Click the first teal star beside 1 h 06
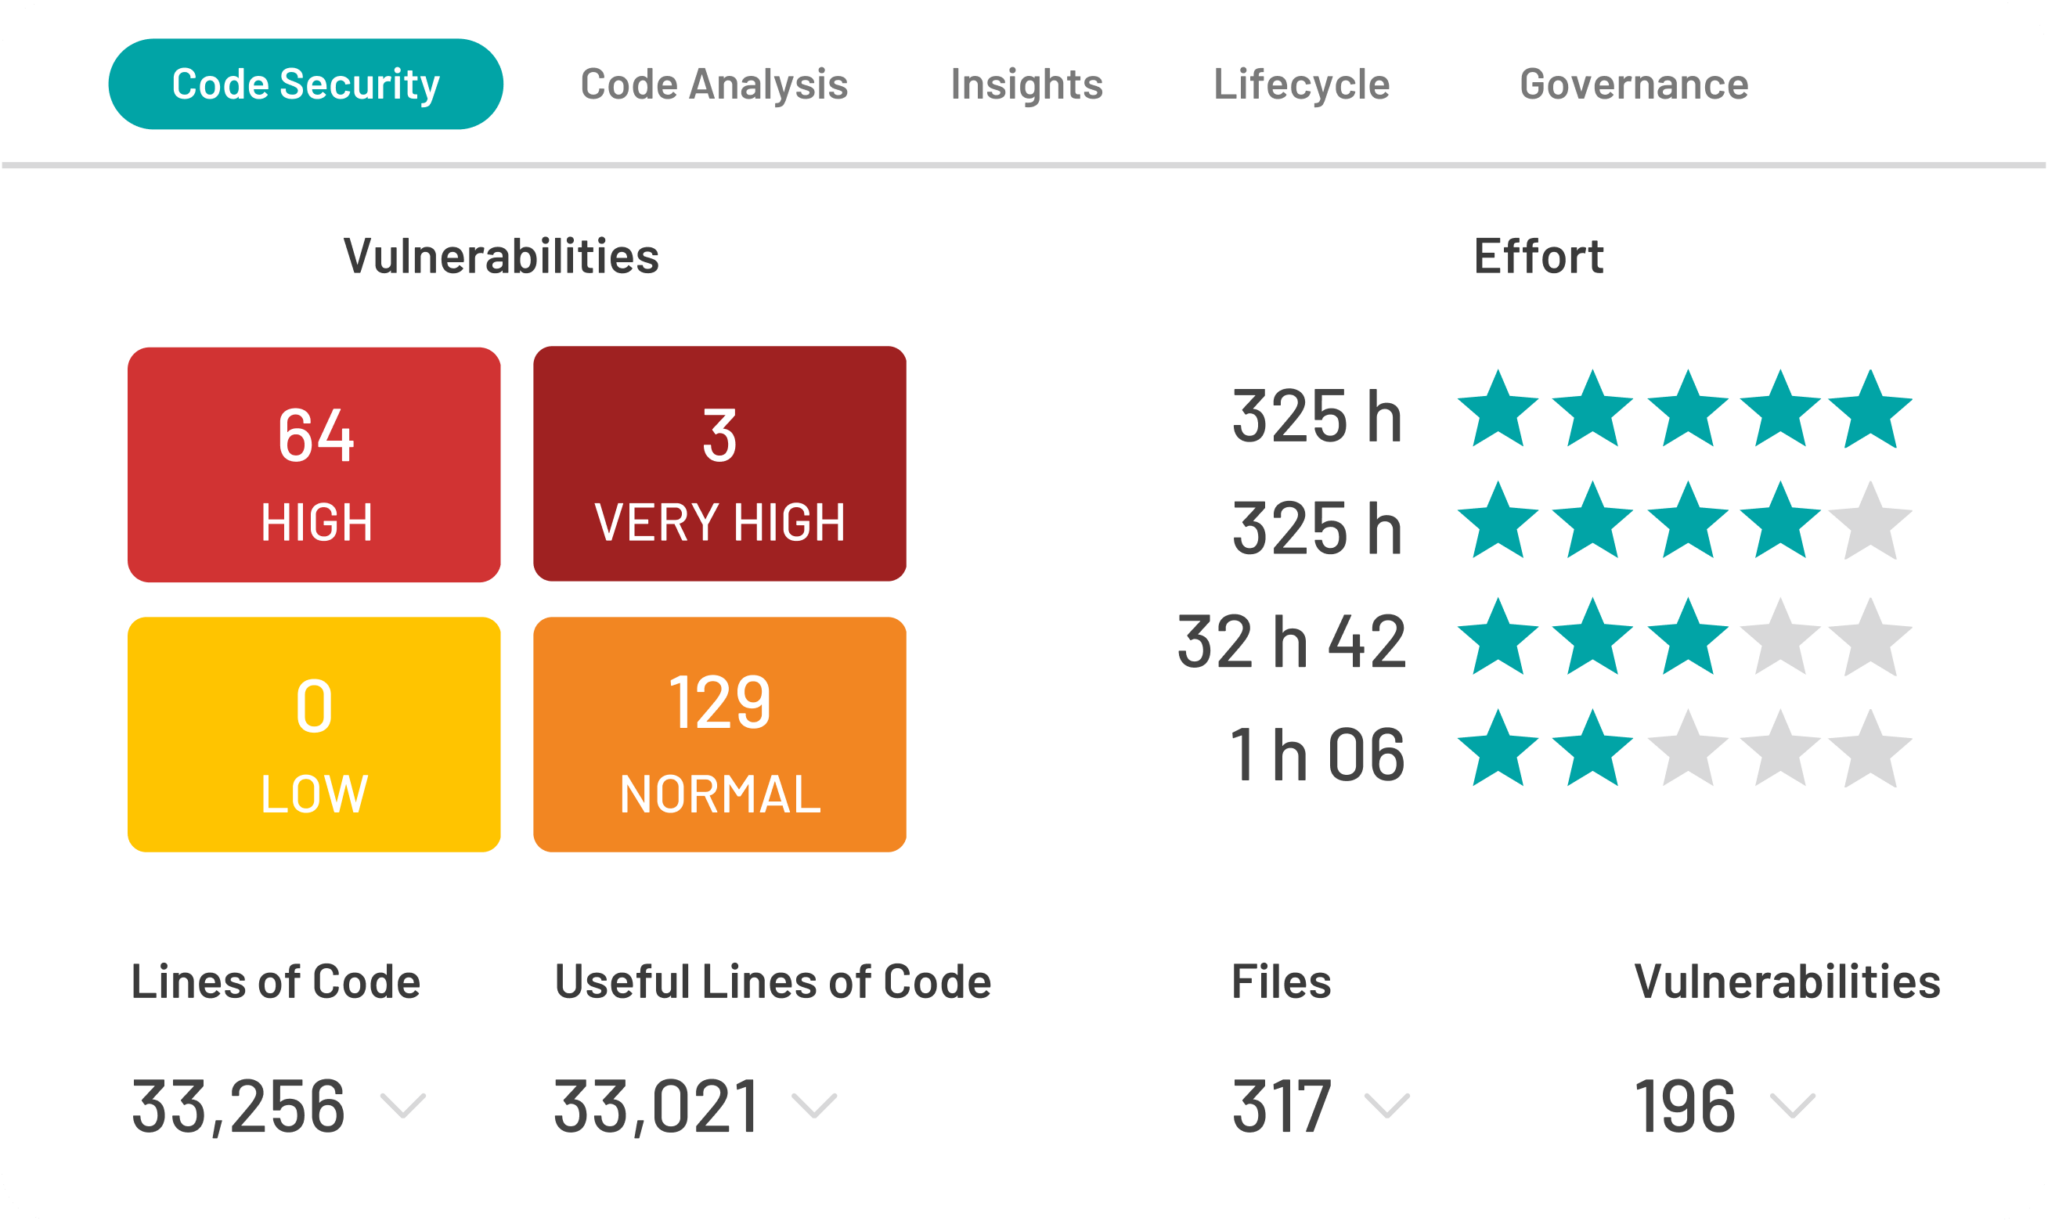 click(1498, 751)
